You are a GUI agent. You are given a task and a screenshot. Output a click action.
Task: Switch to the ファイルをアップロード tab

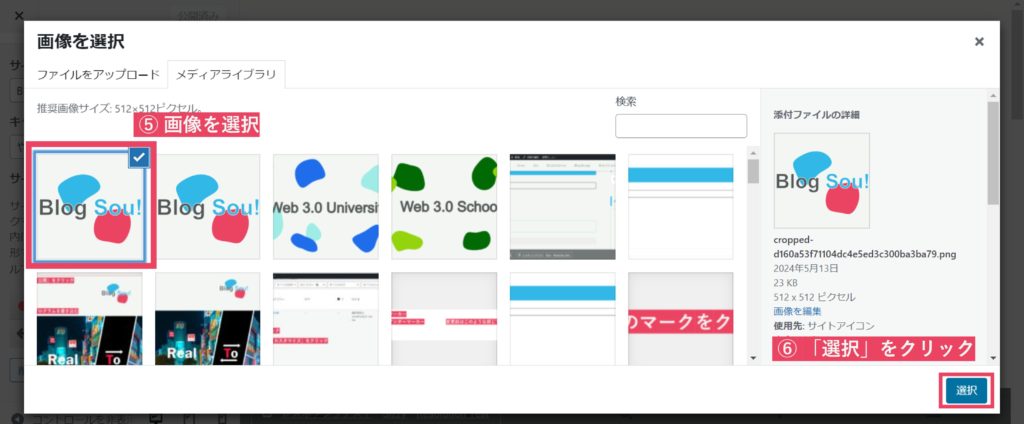pyautogui.click(x=98, y=75)
